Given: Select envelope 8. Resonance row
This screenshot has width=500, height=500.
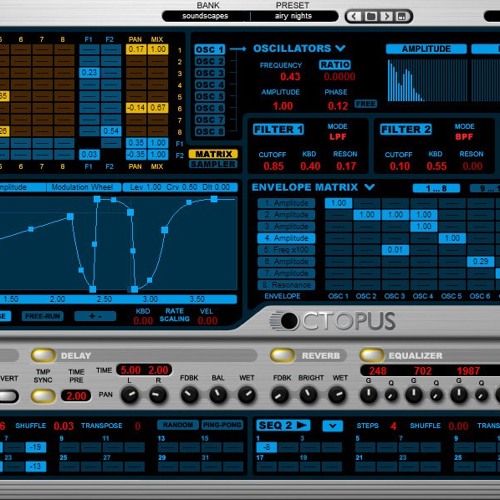Looking at the screenshot, I should point(287,285).
